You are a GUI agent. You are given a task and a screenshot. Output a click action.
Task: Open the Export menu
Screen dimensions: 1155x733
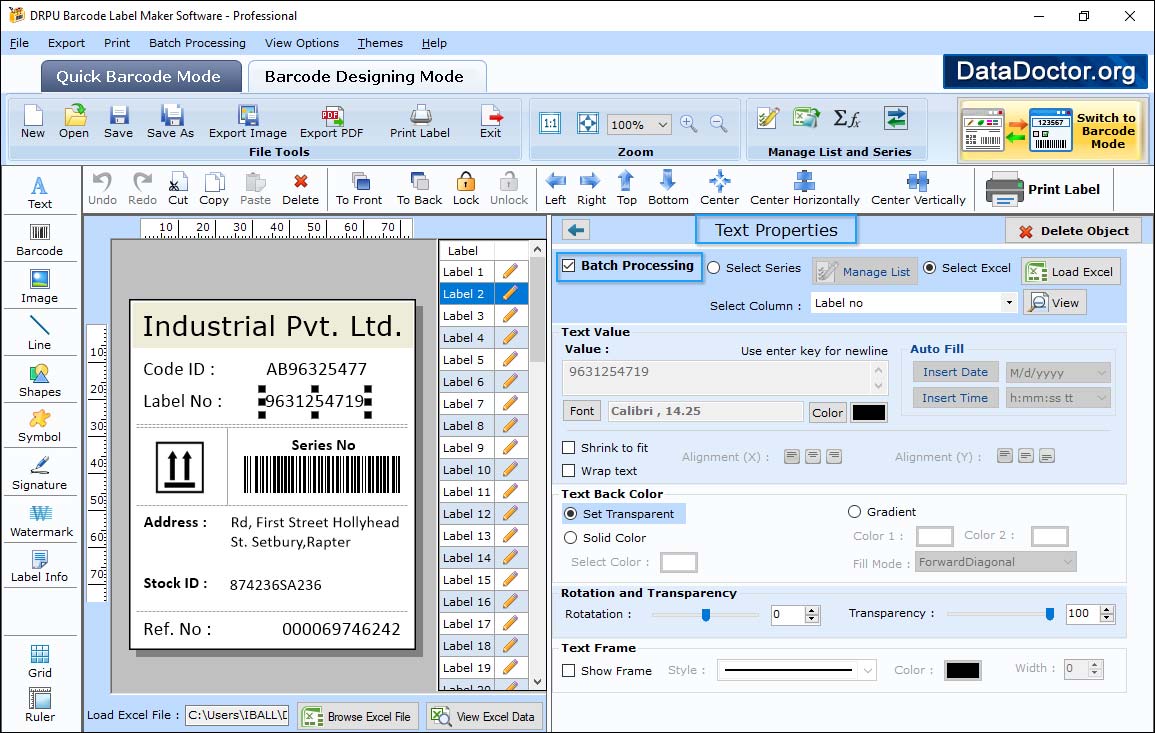pyautogui.click(x=66, y=43)
